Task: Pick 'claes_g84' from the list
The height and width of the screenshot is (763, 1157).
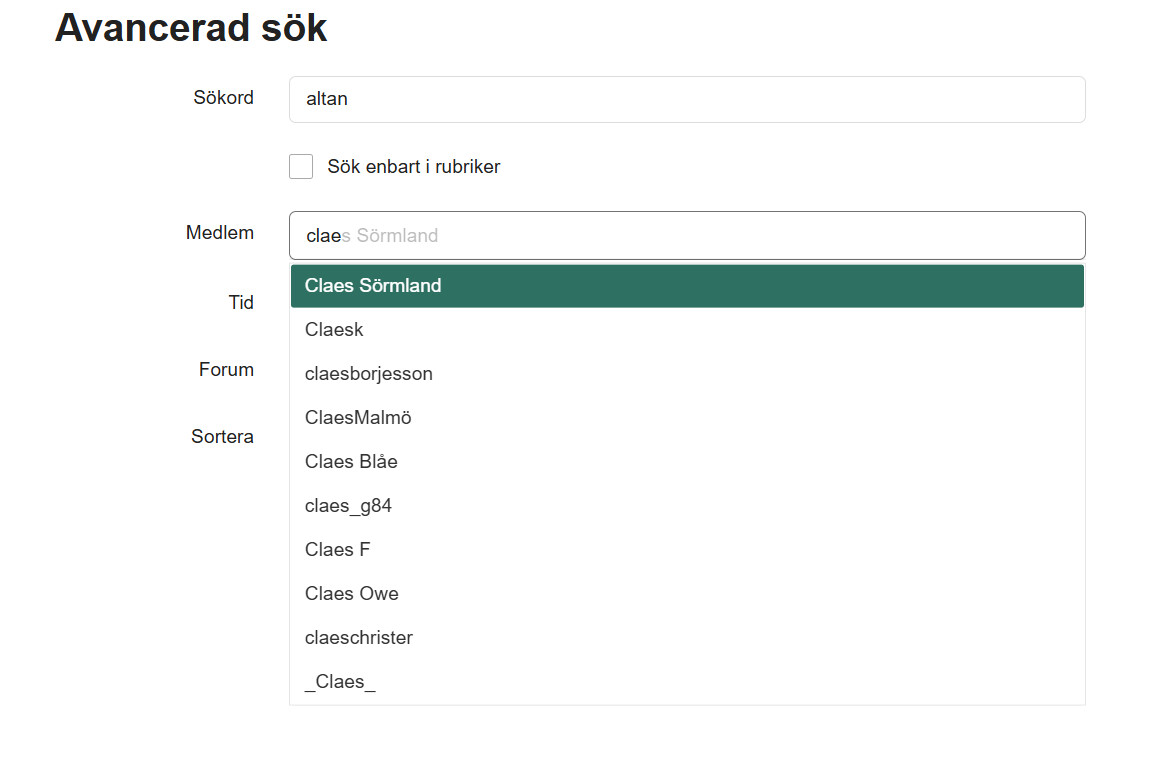Action: click(x=686, y=505)
